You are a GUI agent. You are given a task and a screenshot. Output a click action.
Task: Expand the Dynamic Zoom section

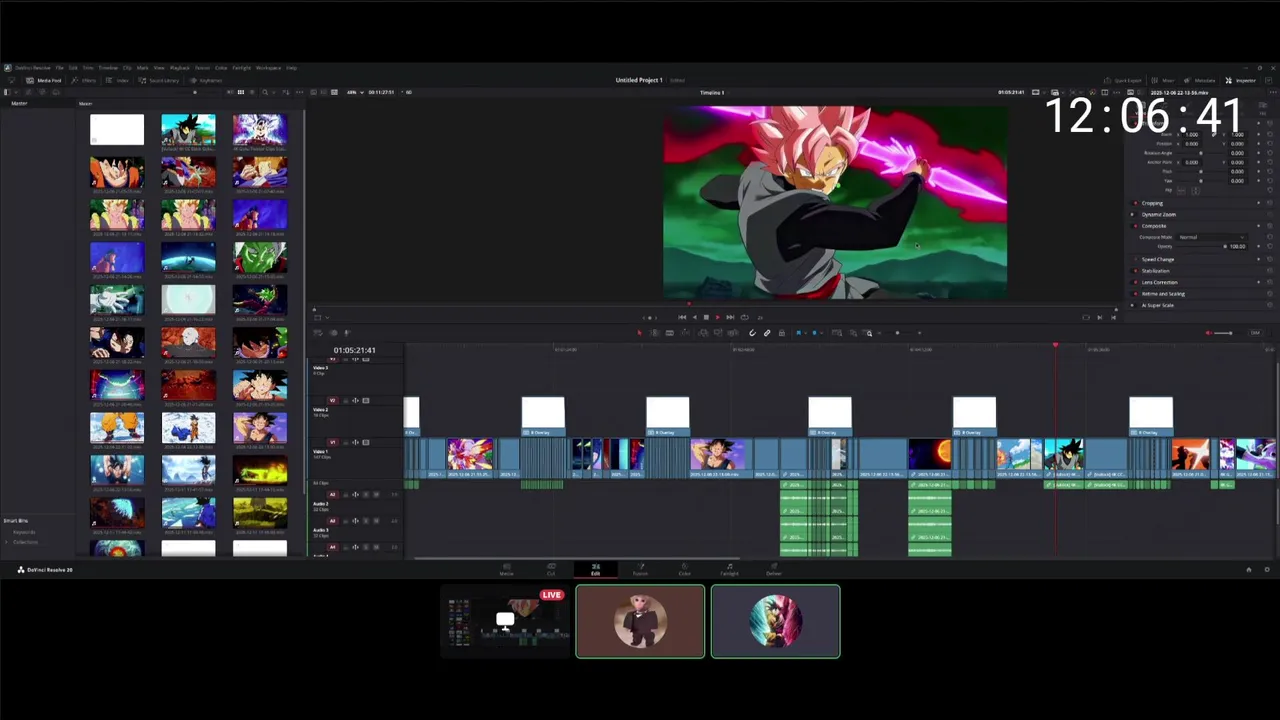1159,214
